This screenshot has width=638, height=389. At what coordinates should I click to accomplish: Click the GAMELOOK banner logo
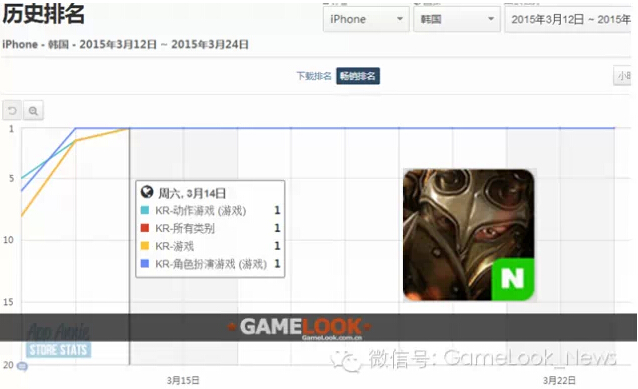click(299, 327)
